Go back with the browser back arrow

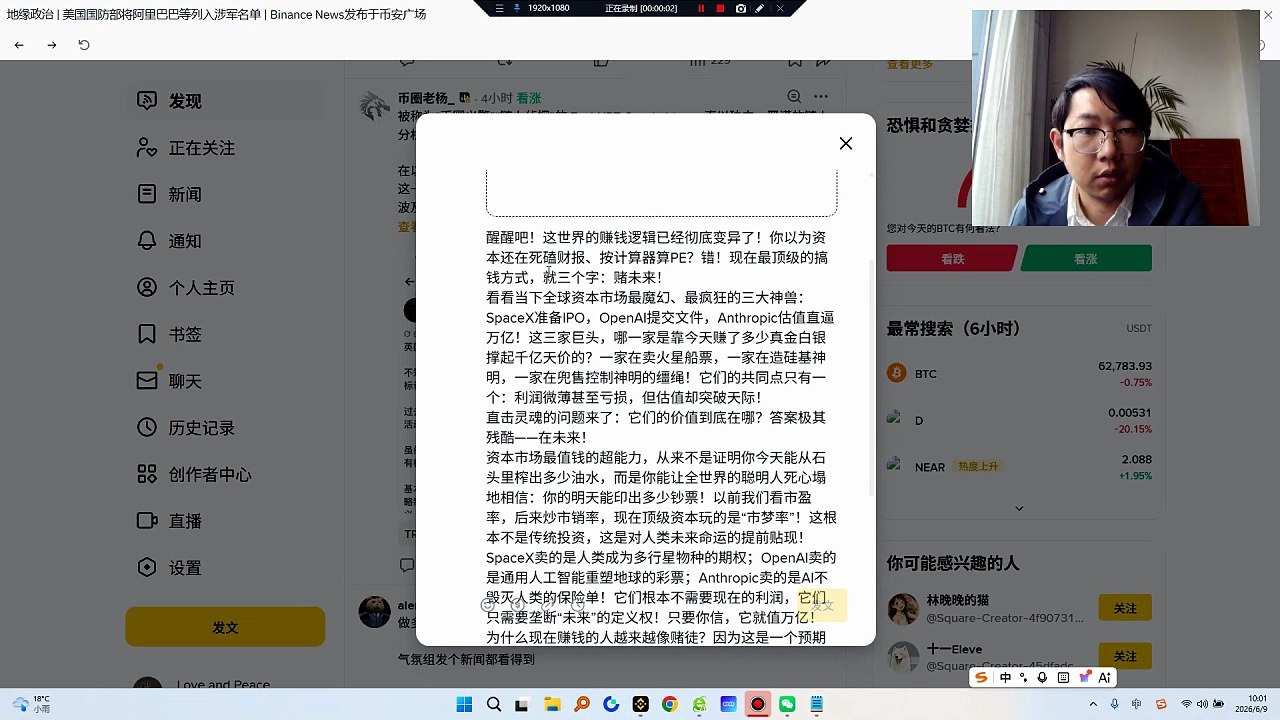(x=19, y=45)
